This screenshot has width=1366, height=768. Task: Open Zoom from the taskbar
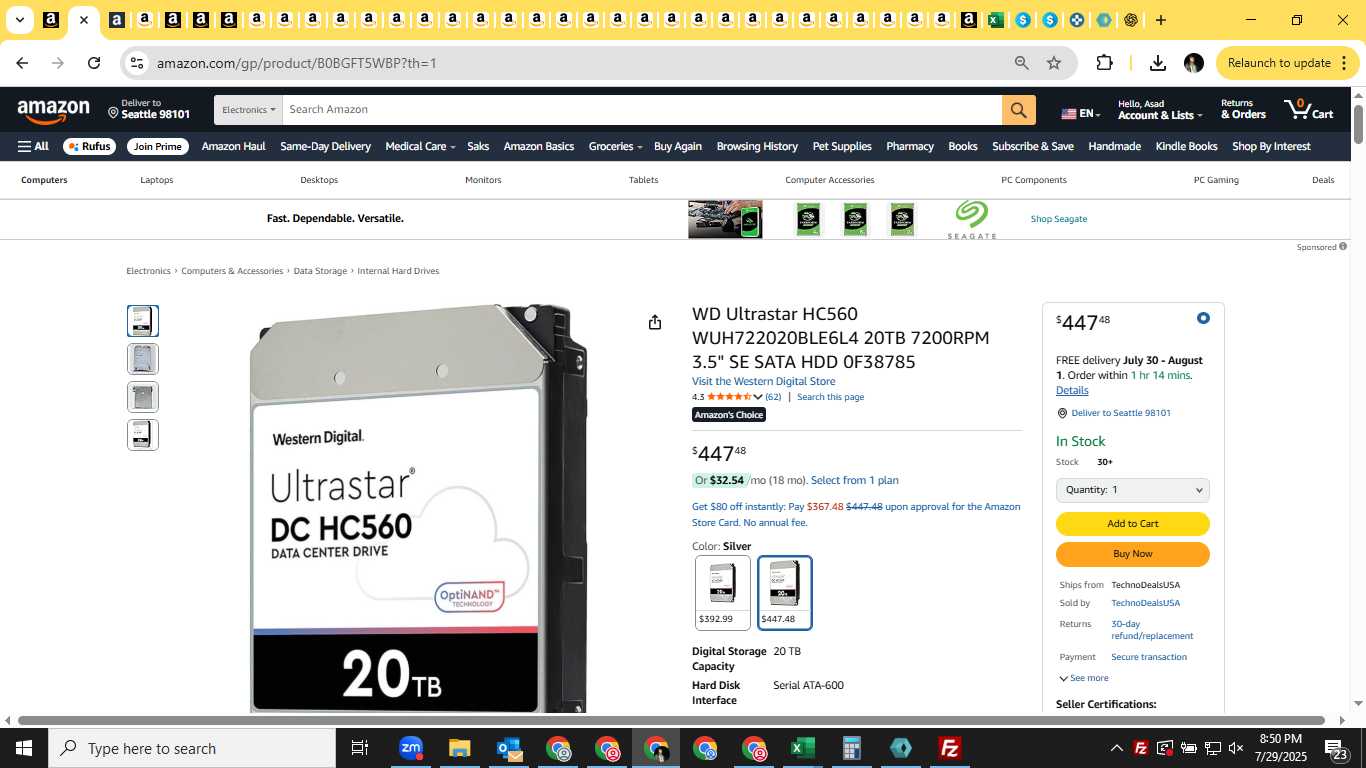(411, 748)
